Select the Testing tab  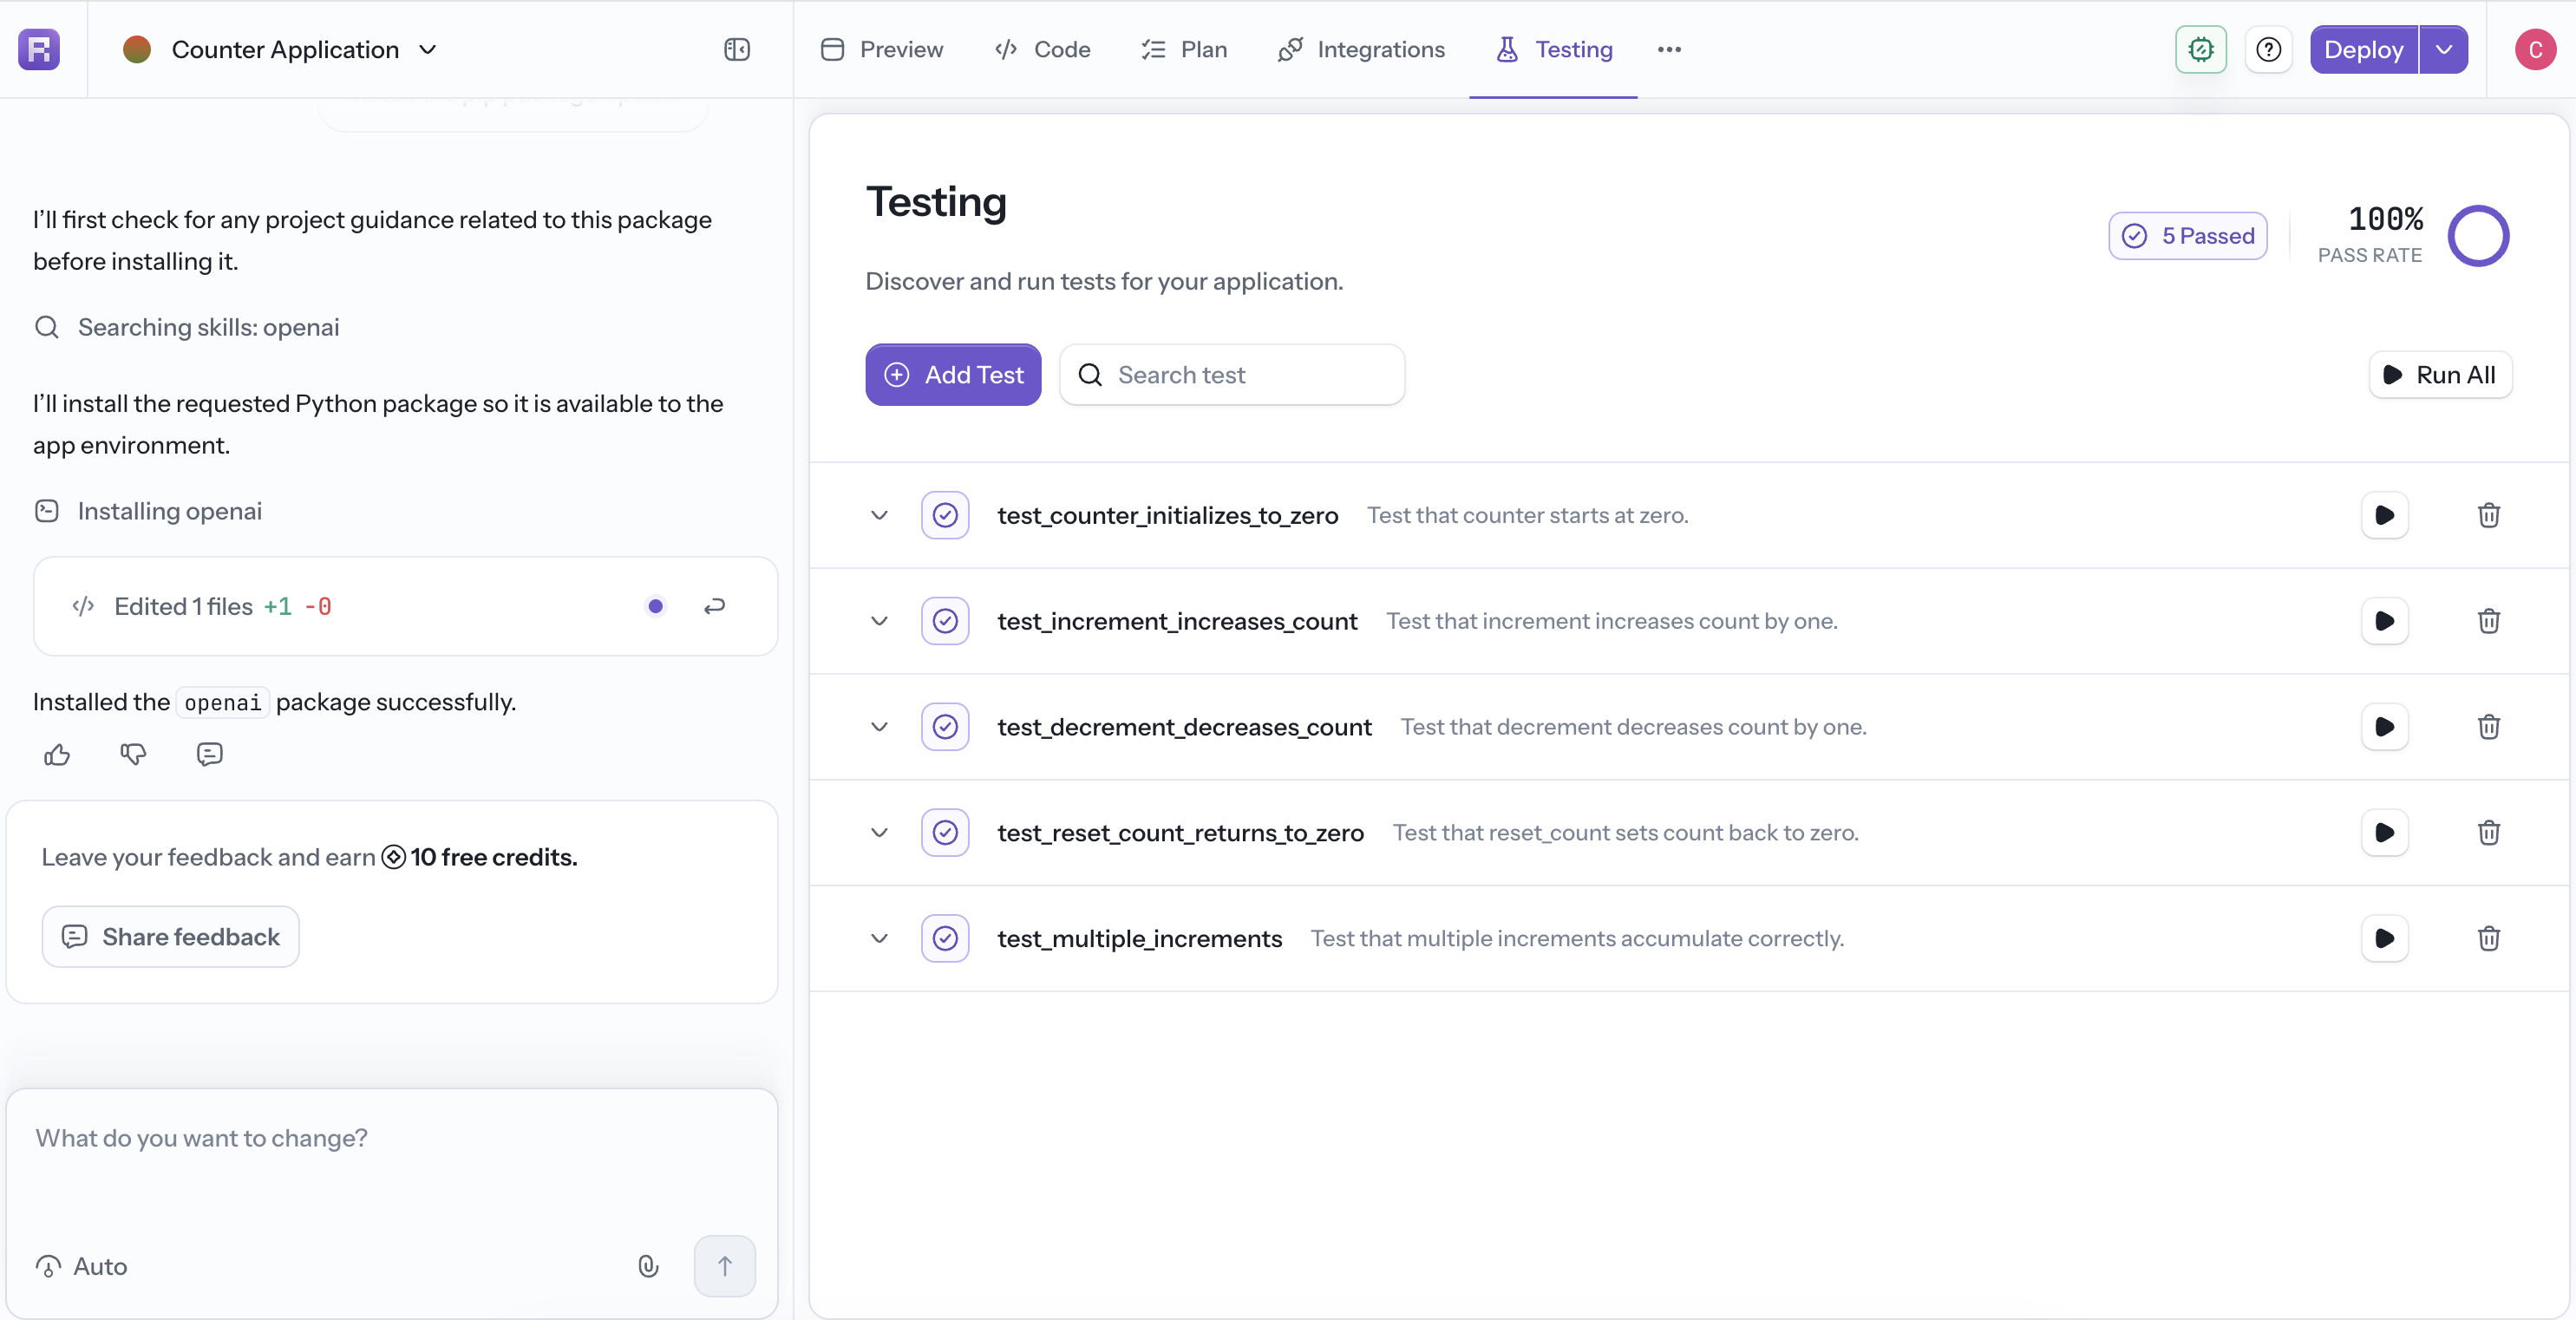tap(1554, 49)
